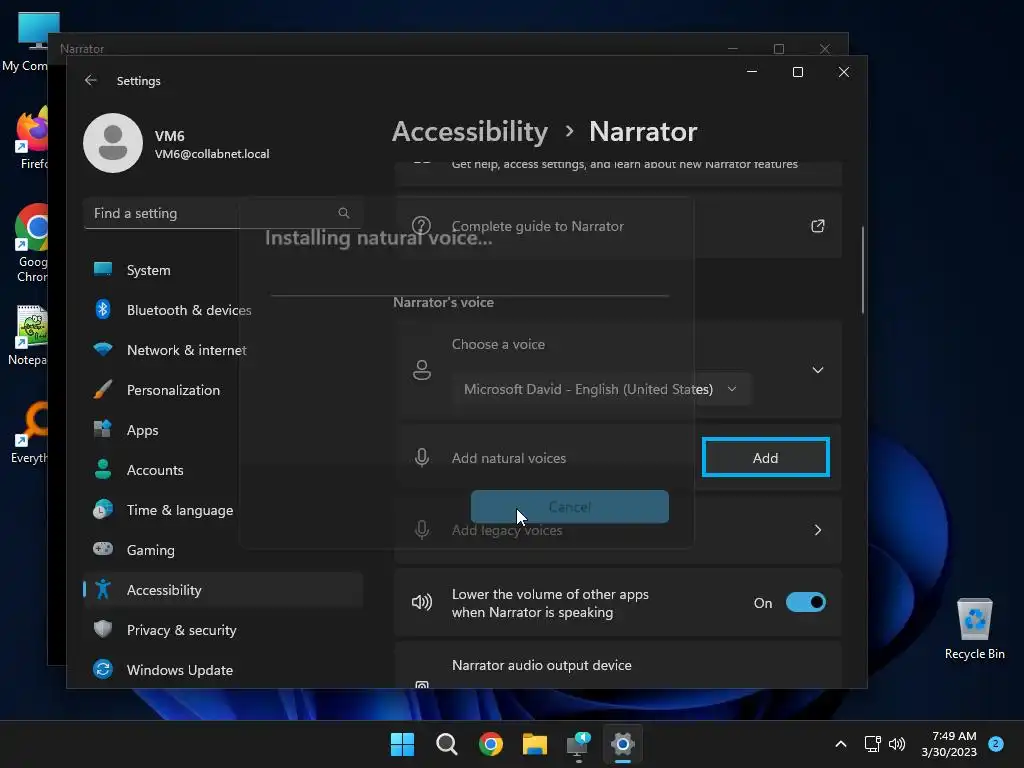Viewport: 1024px width, 768px height.
Task: Click the speaker icon beside Lower the volume
Action: 422,602
